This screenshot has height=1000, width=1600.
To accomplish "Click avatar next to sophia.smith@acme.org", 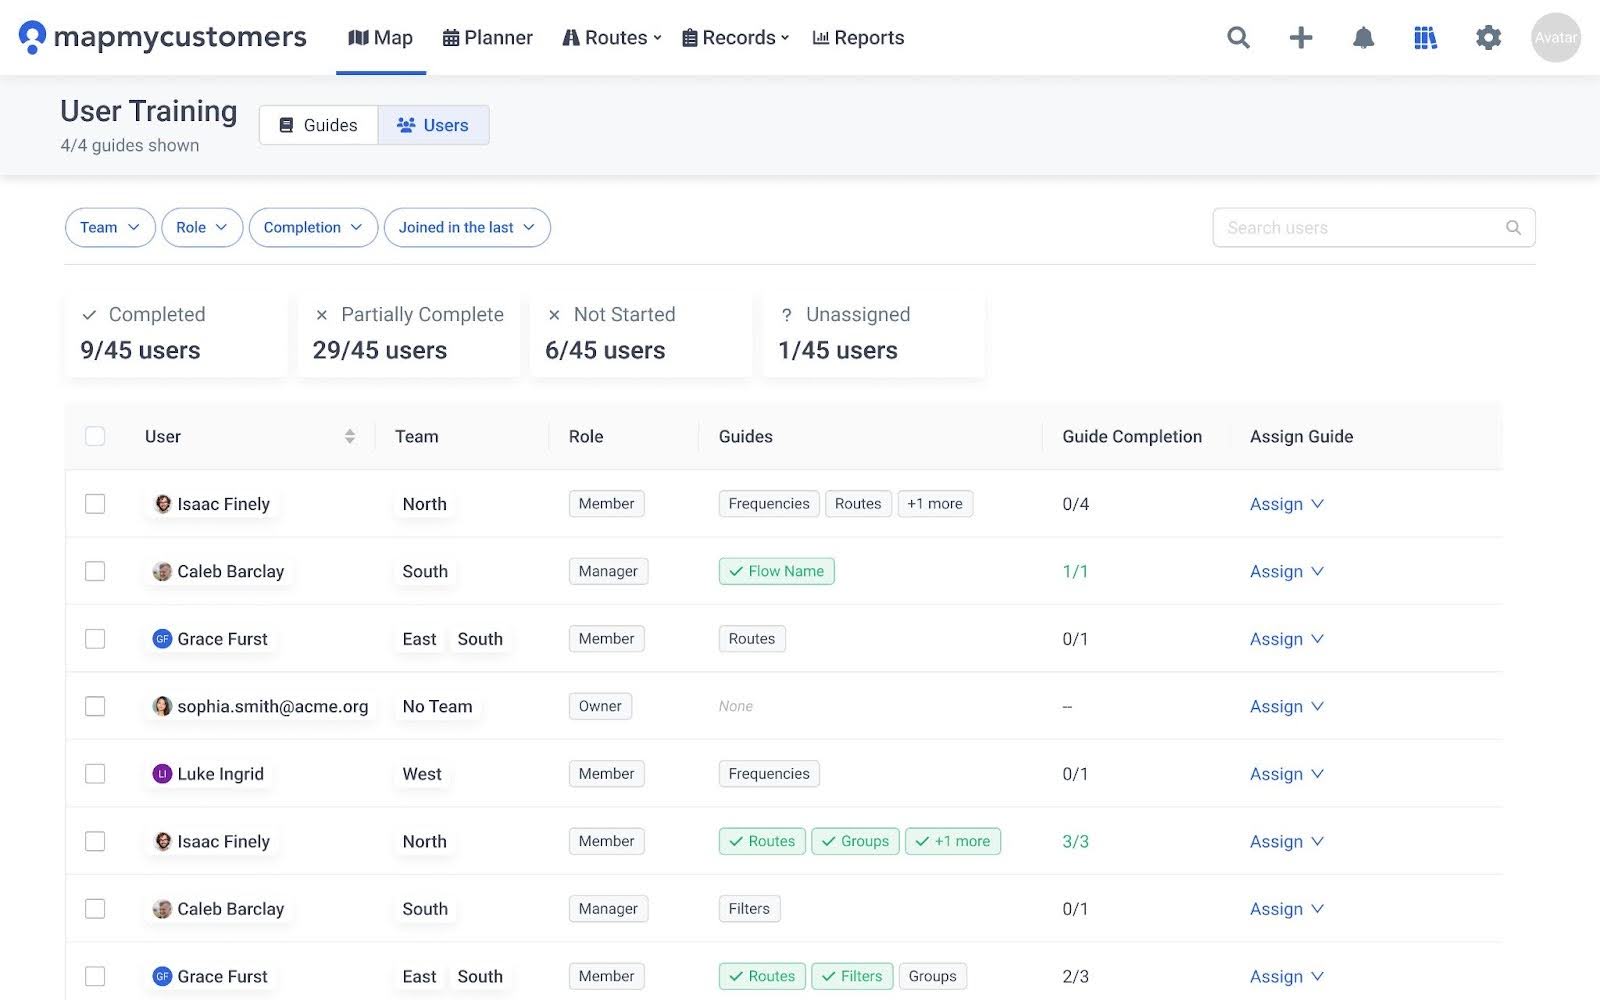I will [162, 706].
